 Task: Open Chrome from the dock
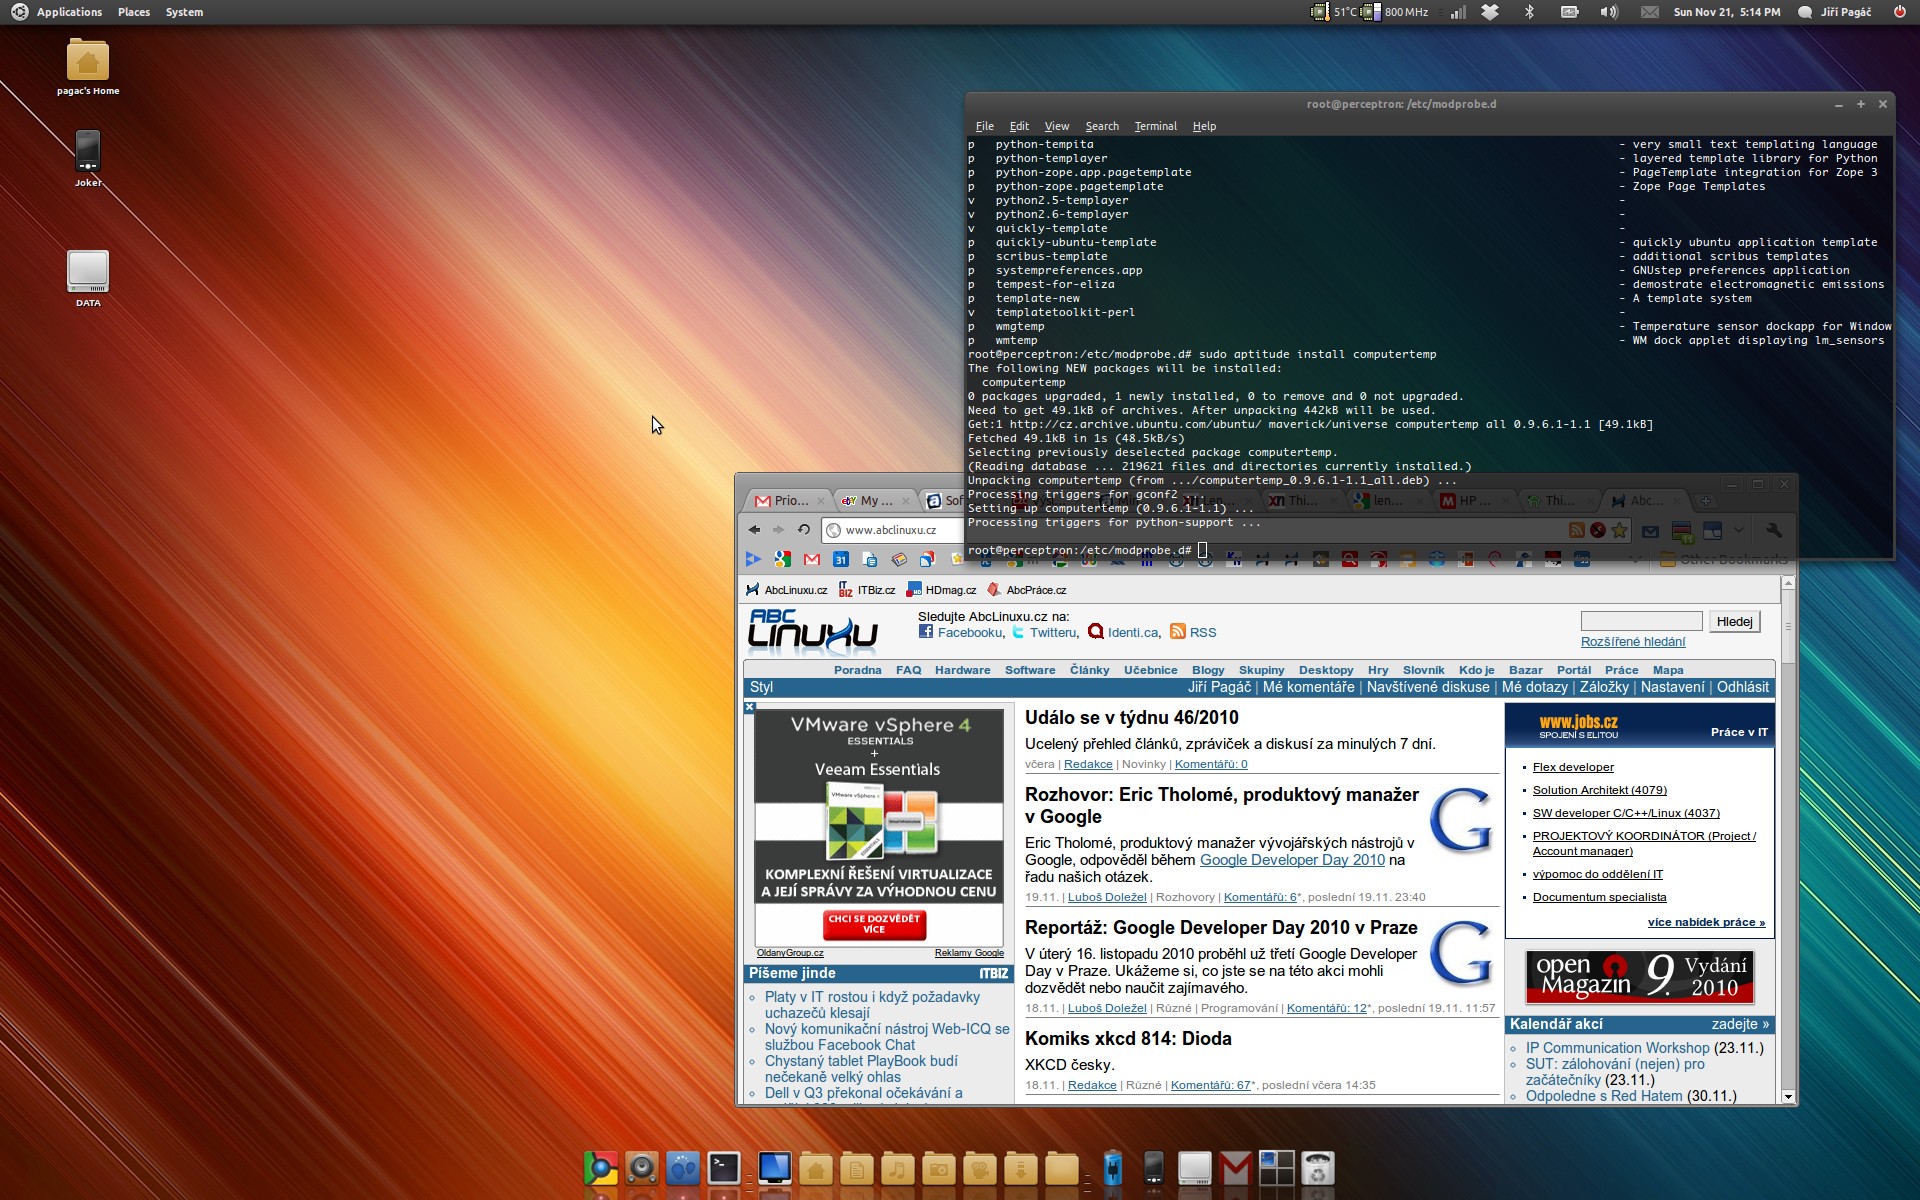(x=601, y=1168)
